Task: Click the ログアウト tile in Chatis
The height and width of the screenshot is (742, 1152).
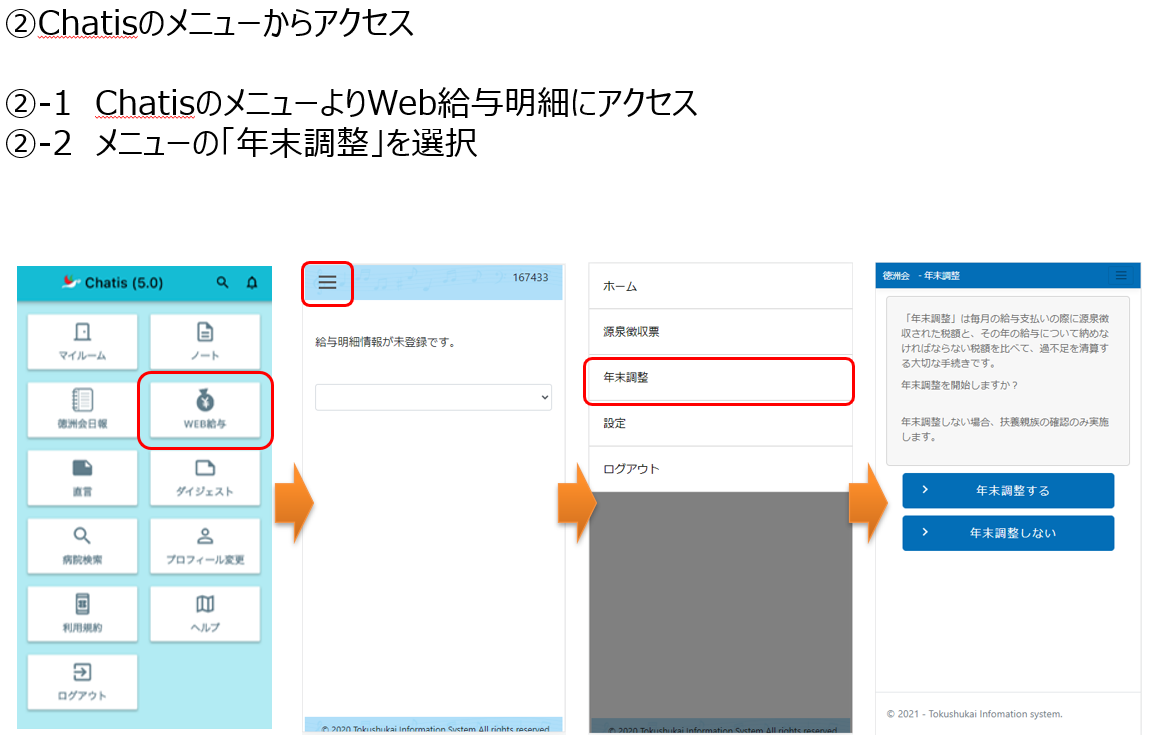Action: click(82, 682)
